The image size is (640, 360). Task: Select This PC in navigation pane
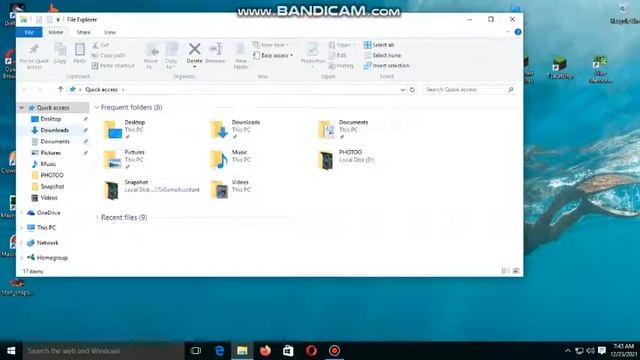tap(46, 227)
